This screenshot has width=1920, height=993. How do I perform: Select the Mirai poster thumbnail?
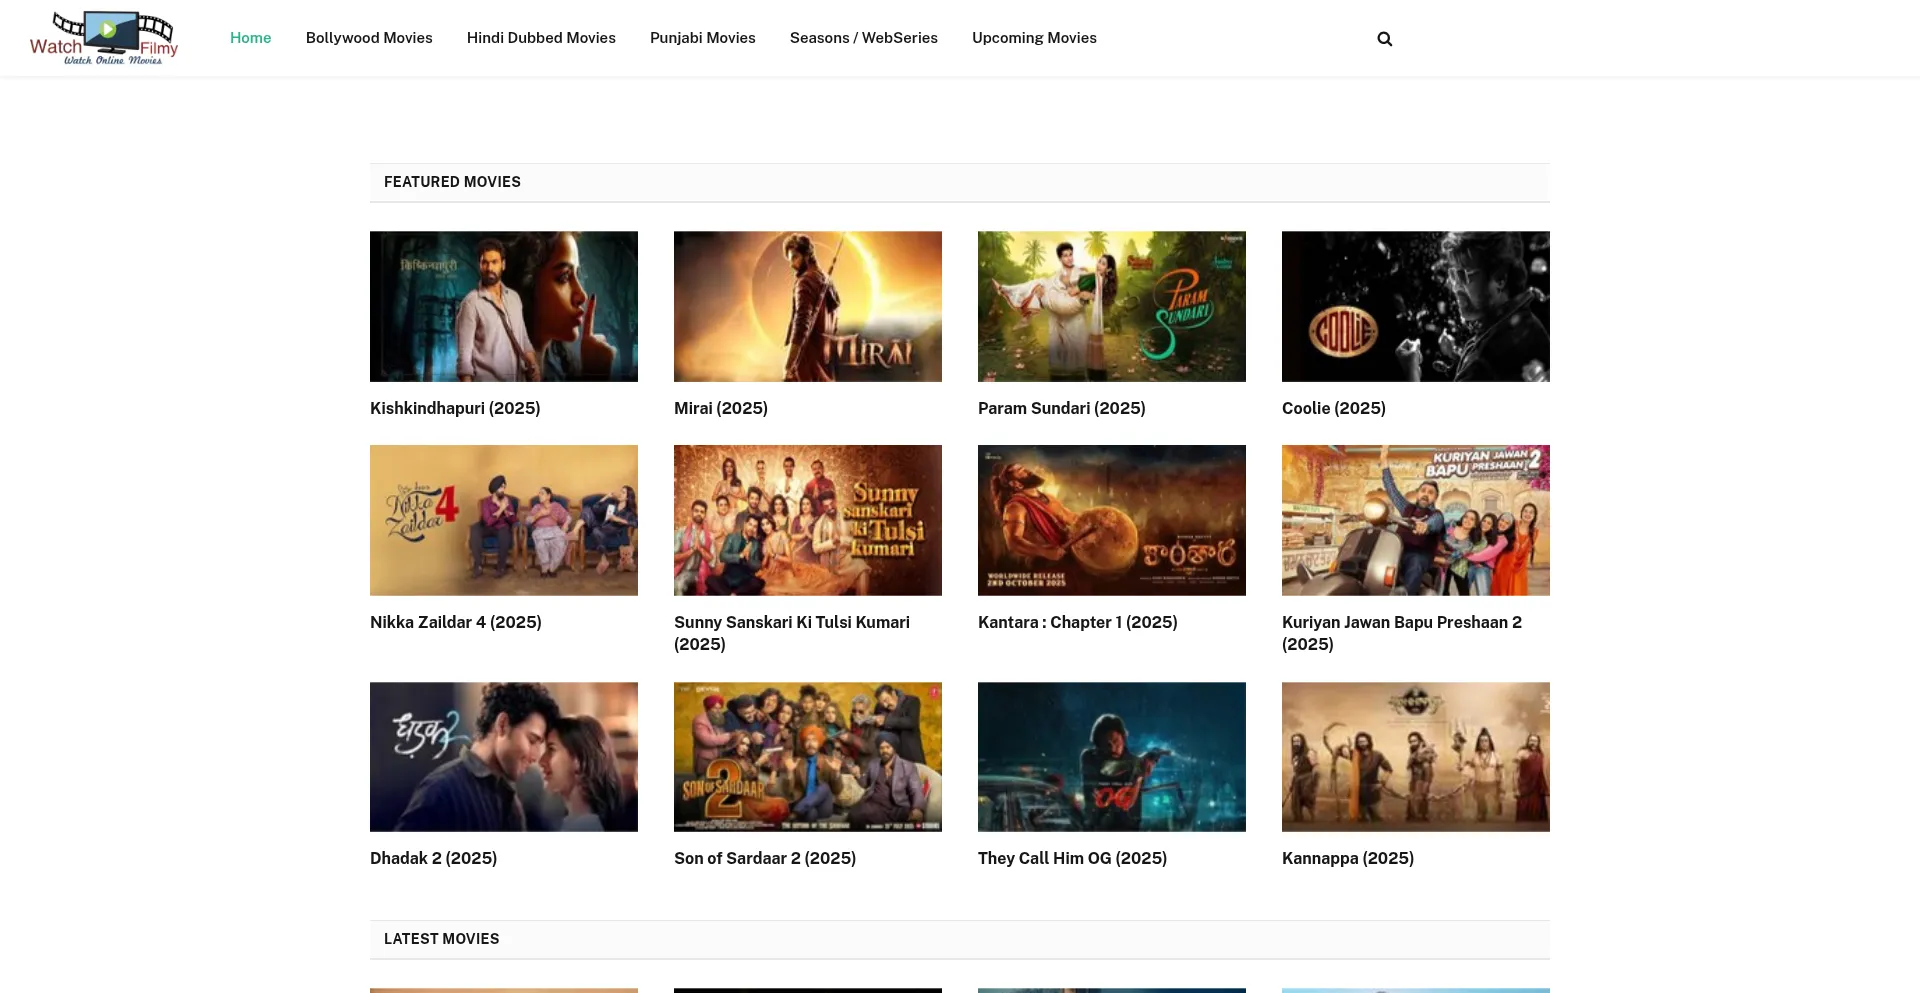pos(807,306)
